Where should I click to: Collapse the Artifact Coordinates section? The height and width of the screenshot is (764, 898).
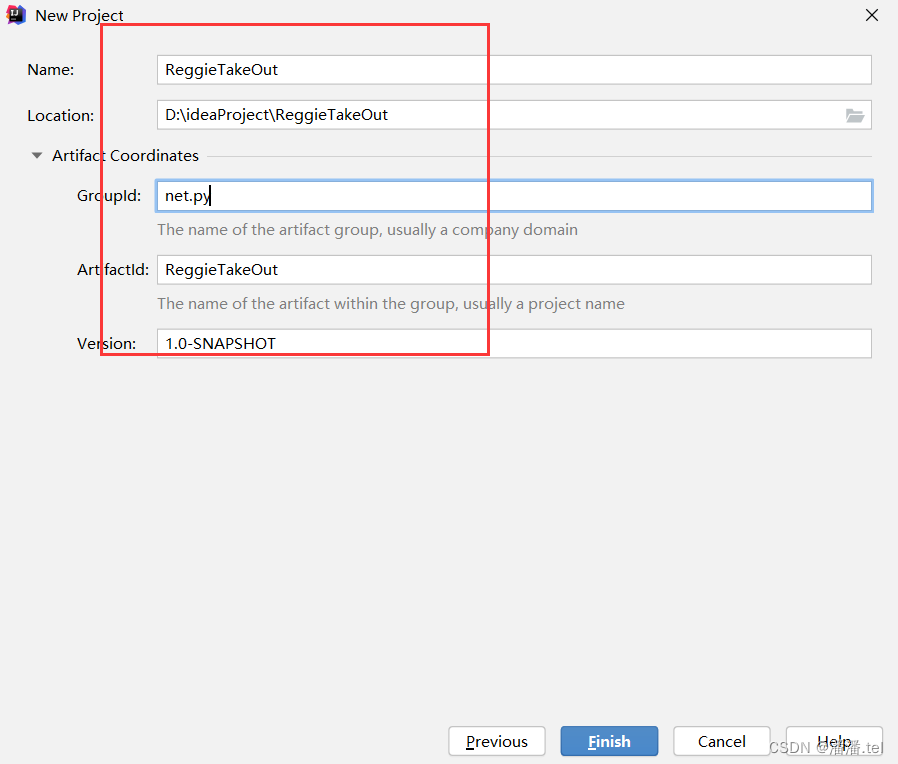37,155
